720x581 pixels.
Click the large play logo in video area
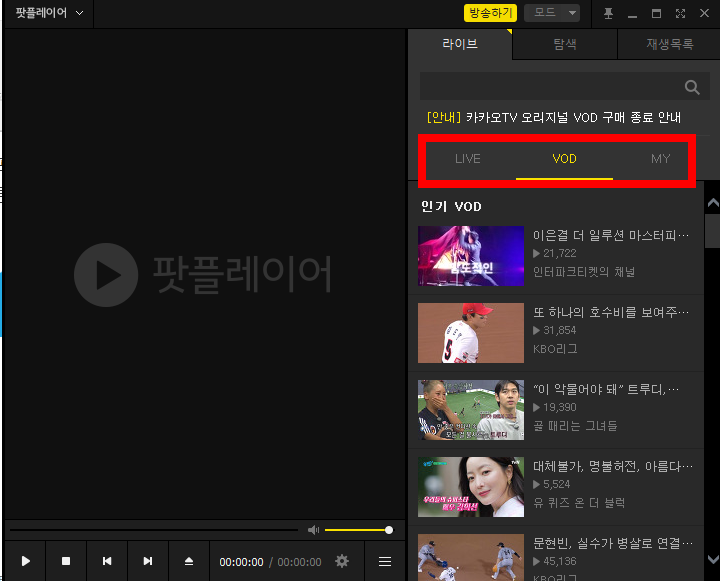tap(106, 275)
